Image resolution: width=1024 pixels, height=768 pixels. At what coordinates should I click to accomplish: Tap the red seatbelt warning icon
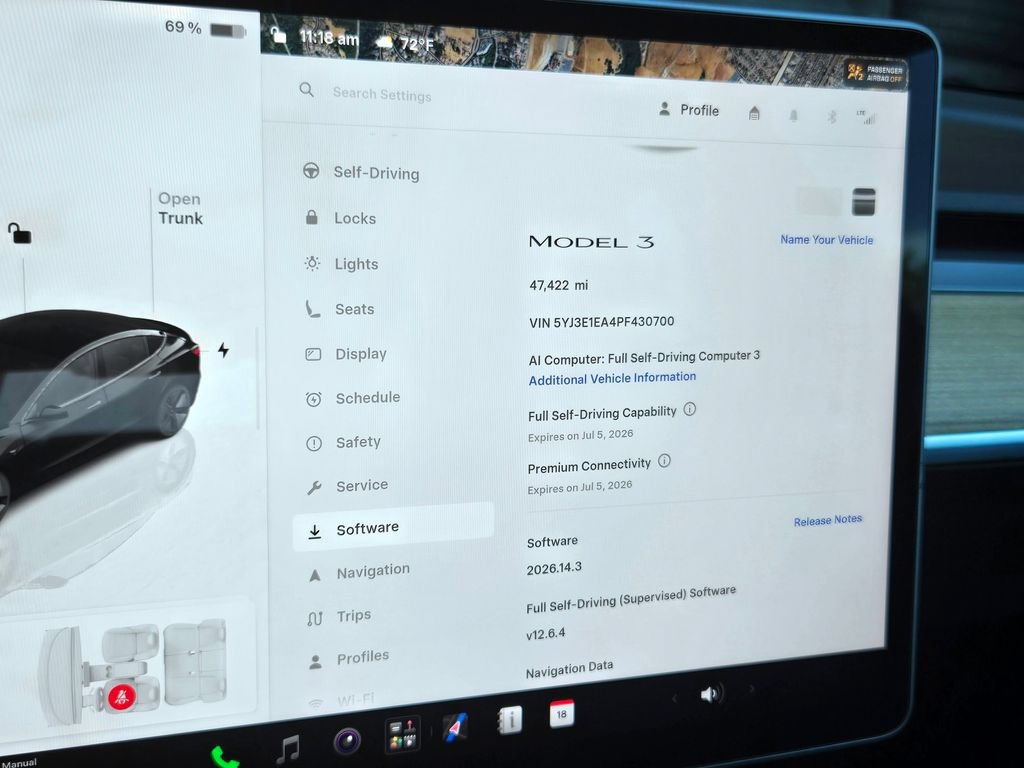coord(121,697)
